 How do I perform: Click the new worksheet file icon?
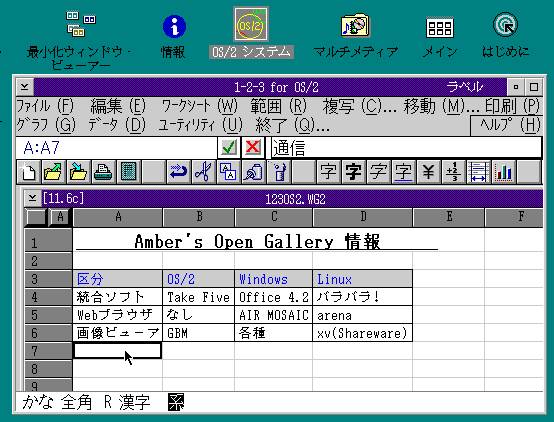29,172
